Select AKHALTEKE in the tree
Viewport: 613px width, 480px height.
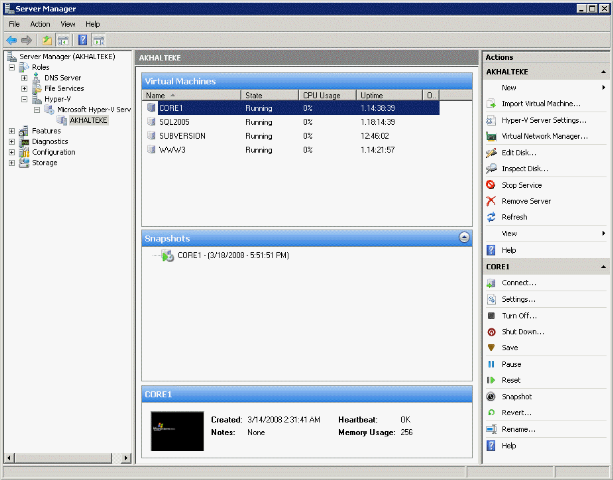(88, 120)
